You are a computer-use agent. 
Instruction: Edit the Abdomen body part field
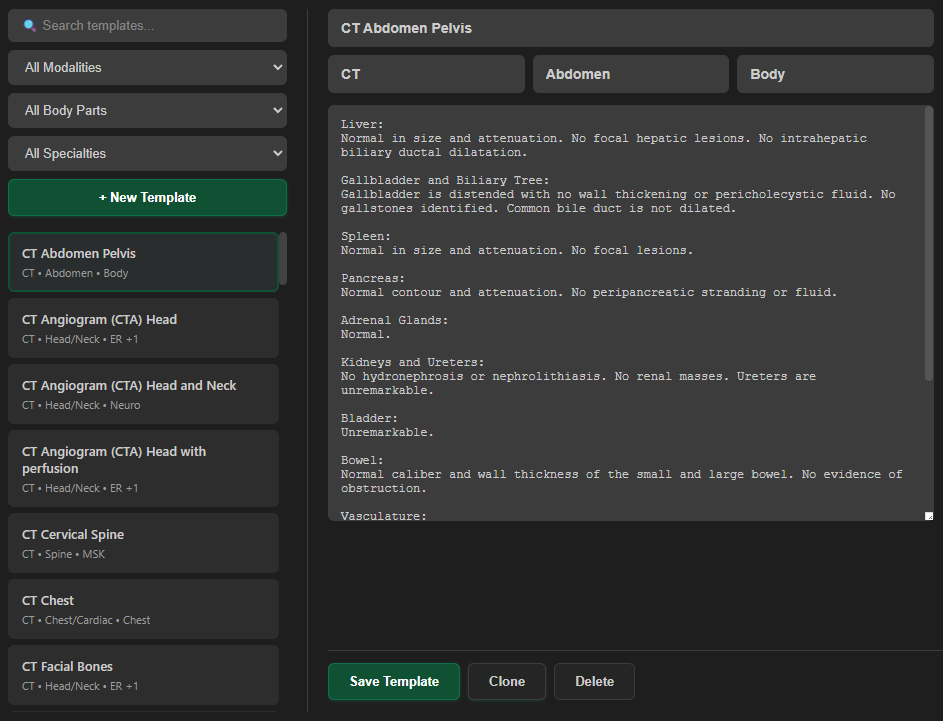click(630, 74)
